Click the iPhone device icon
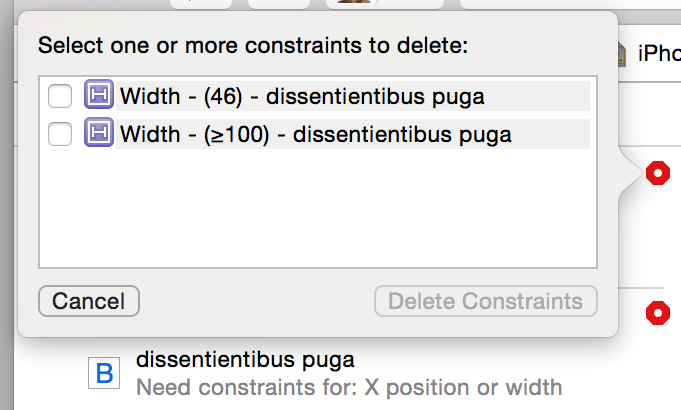This screenshot has height=410, width=681. (620, 54)
